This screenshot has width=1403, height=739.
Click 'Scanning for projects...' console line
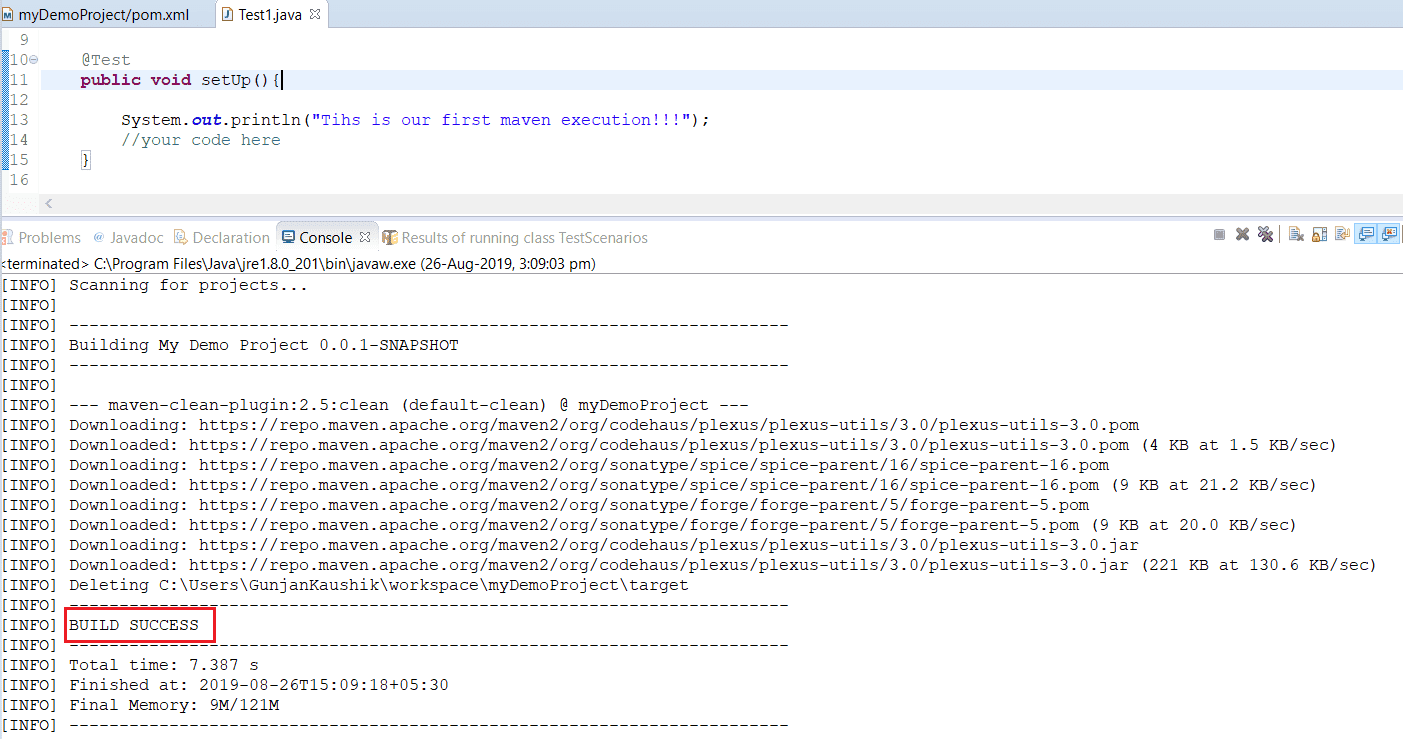point(188,285)
